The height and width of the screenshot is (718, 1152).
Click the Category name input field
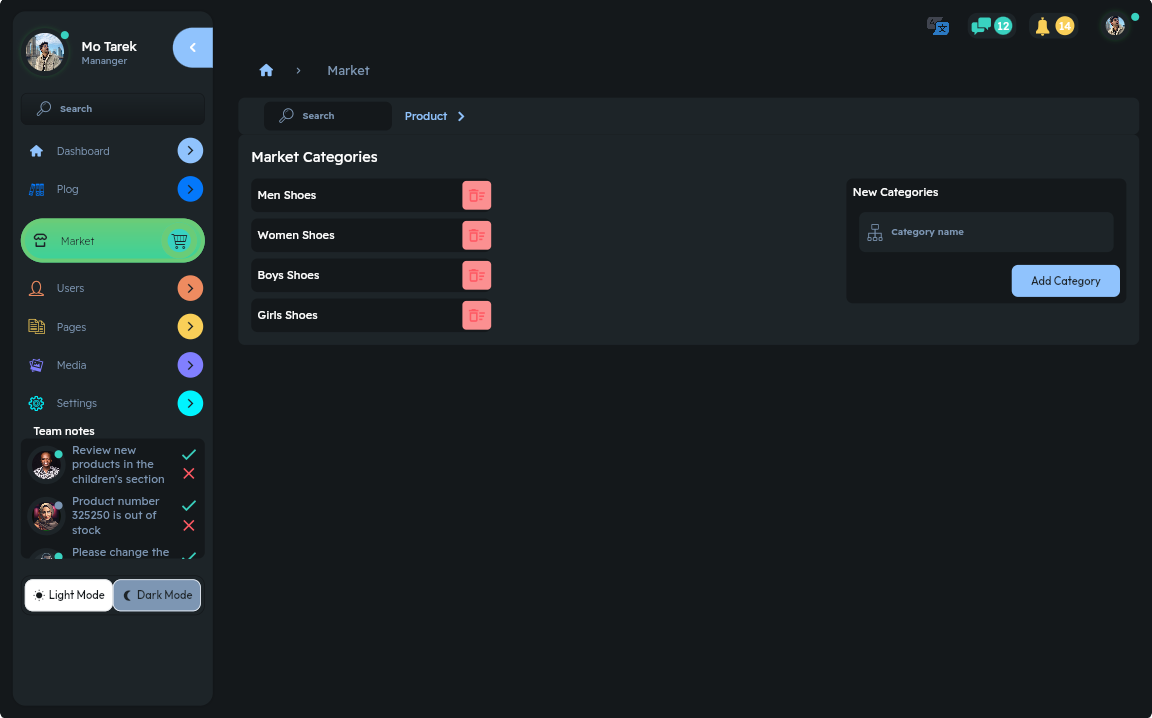(x=985, y=232)
